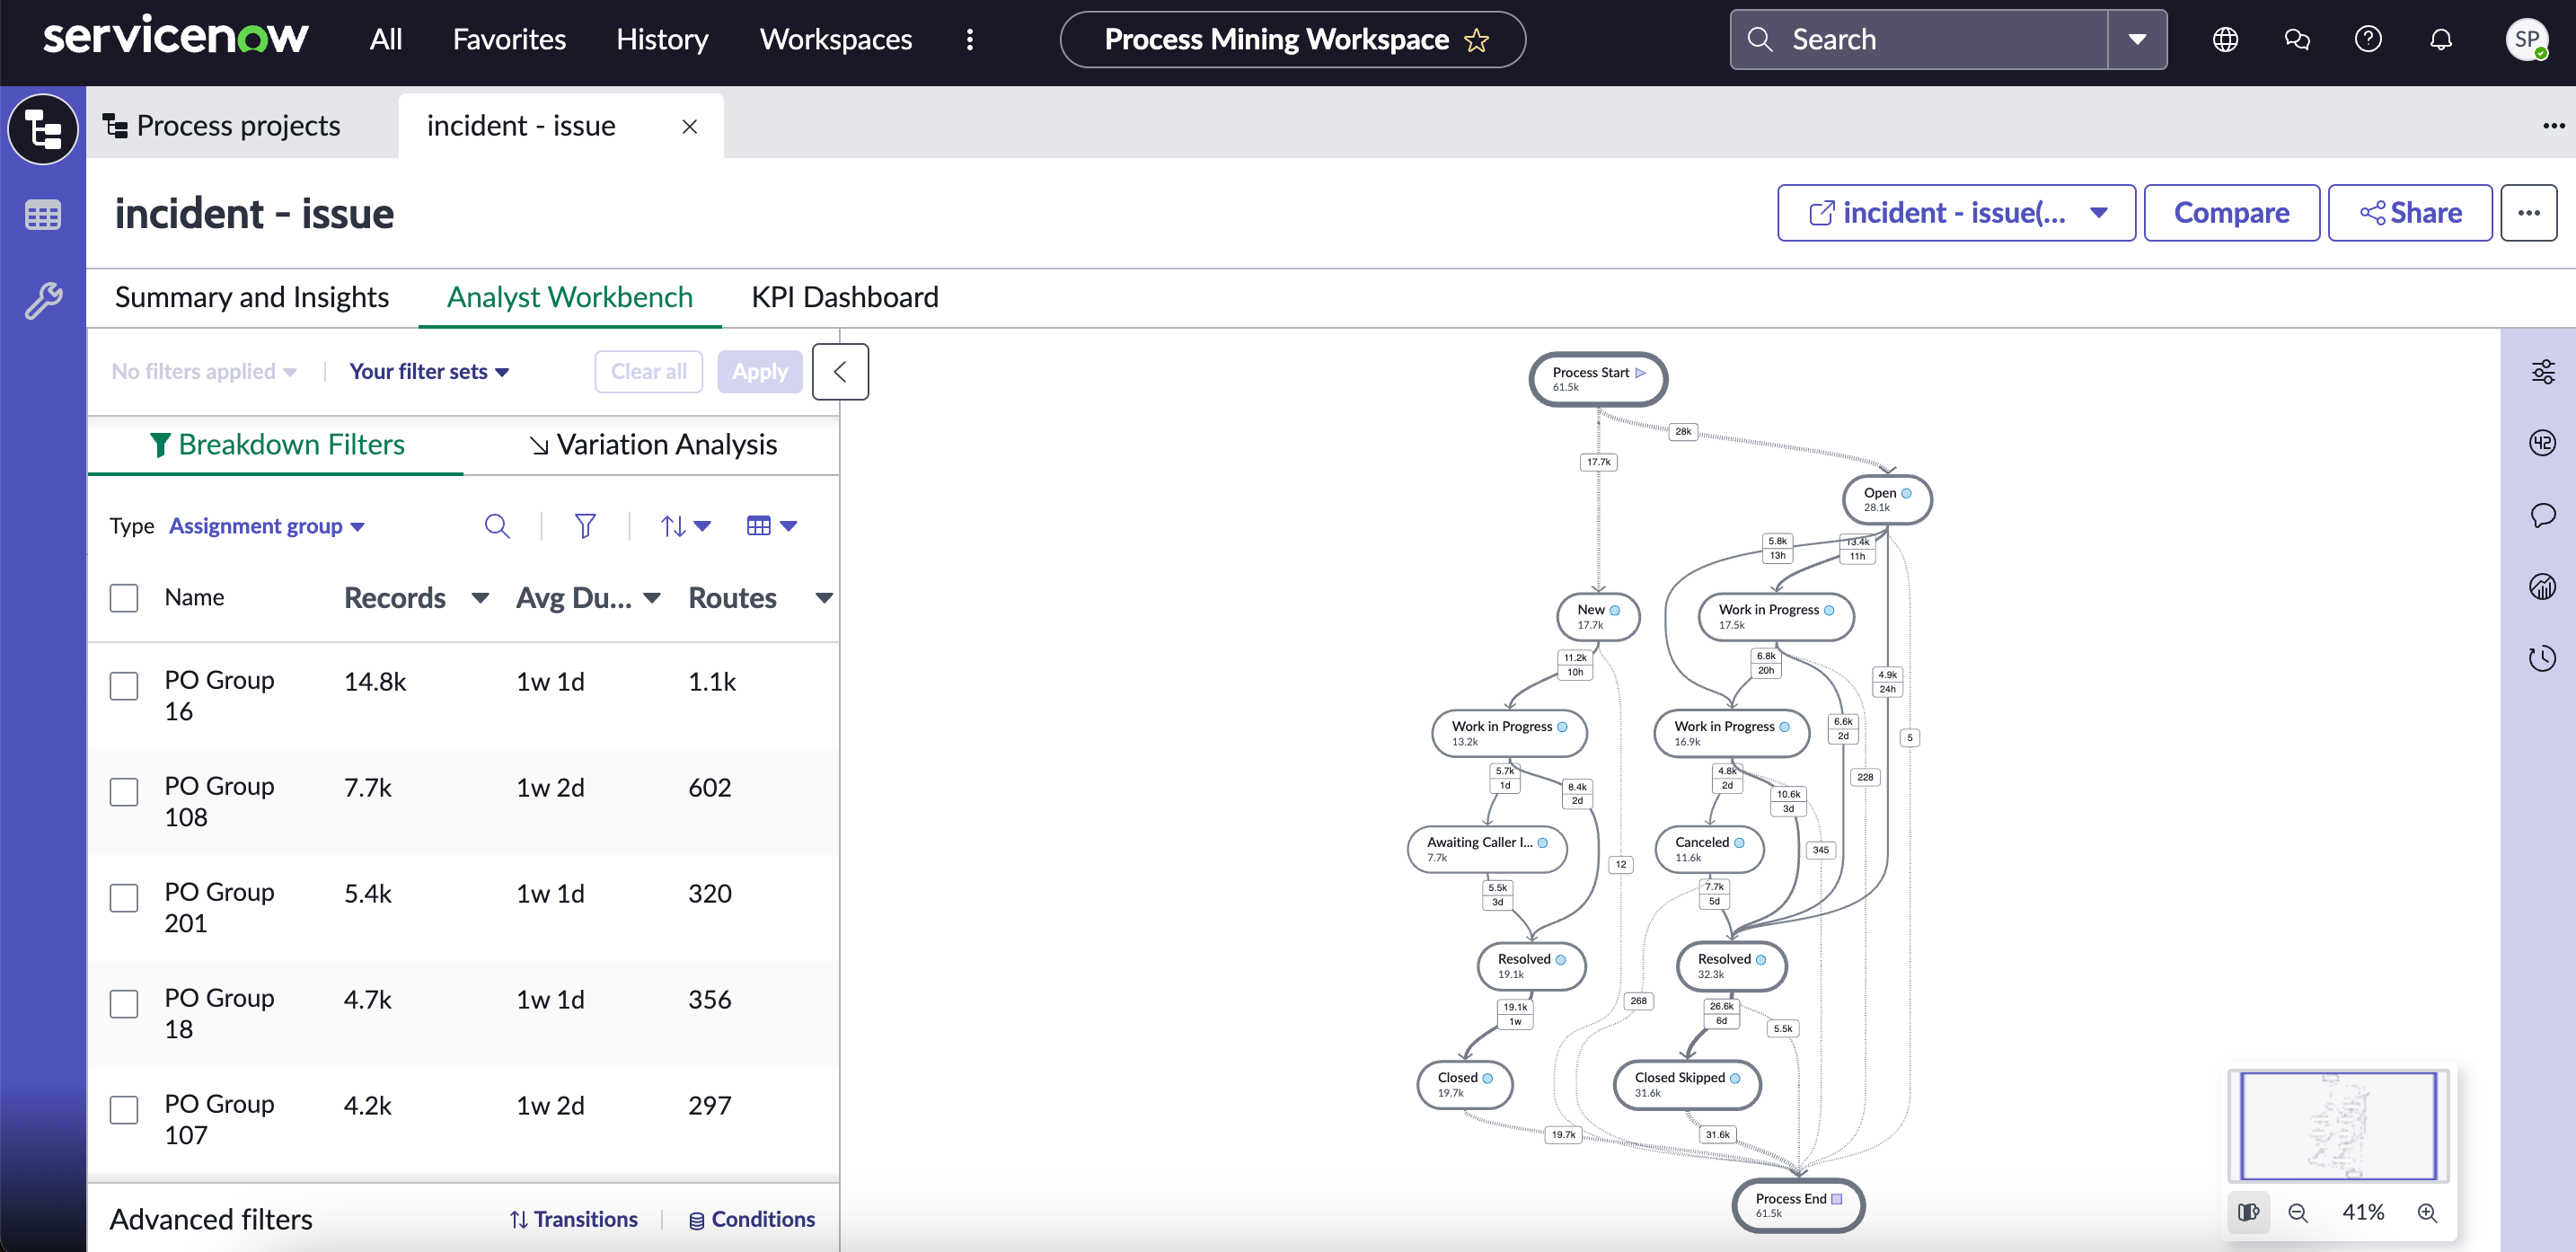Open Conditions advanced filter
Viewport: 2576px width, 1252px height.
pos(752,1220)
